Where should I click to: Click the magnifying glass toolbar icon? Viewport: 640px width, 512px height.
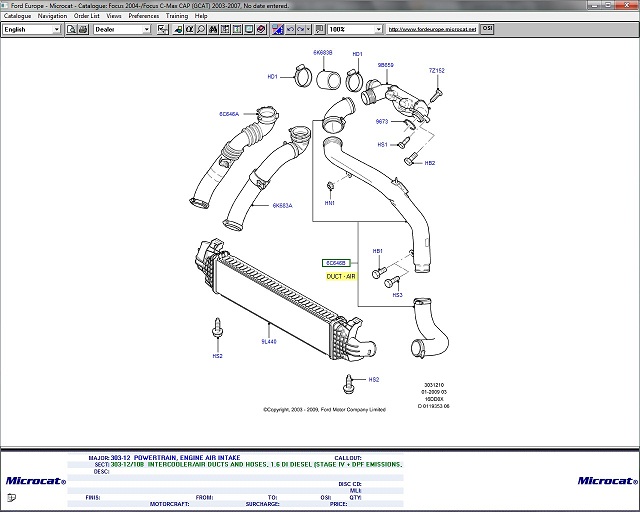tap(201, 29)
